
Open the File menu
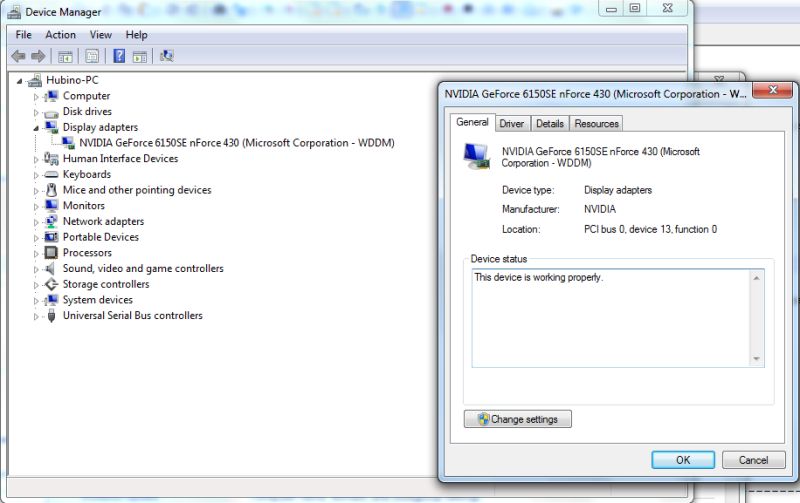[x=23, y=35]
